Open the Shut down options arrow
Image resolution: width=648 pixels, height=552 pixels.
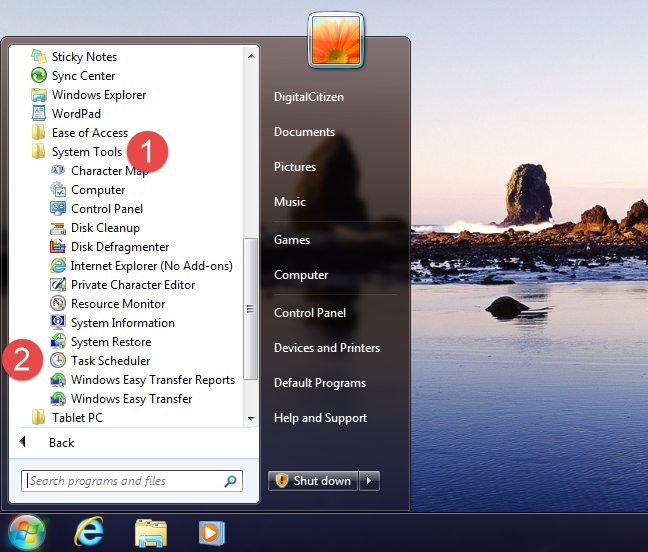click(369, 481)
